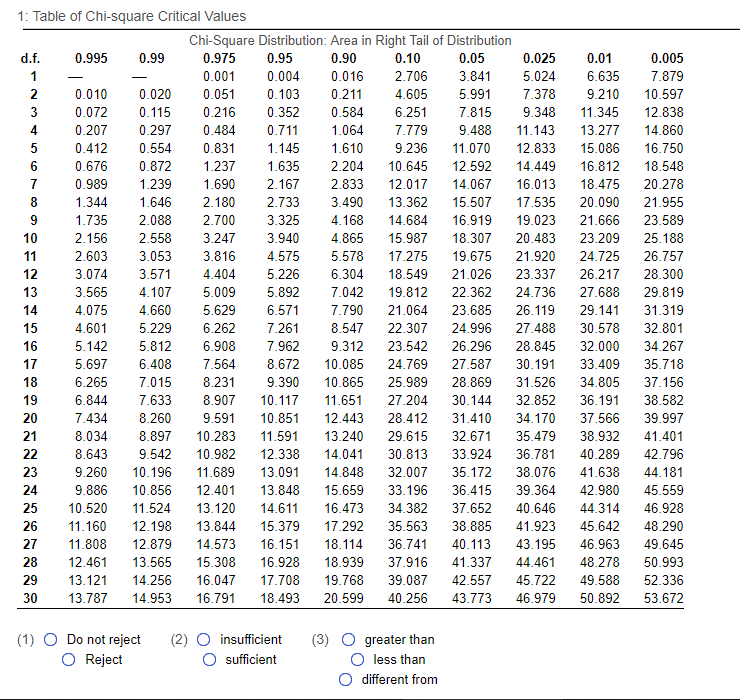The width and height of the screenshot is (740, 700).
Task: Click the 0.995 column header
Action: point(91,59)
